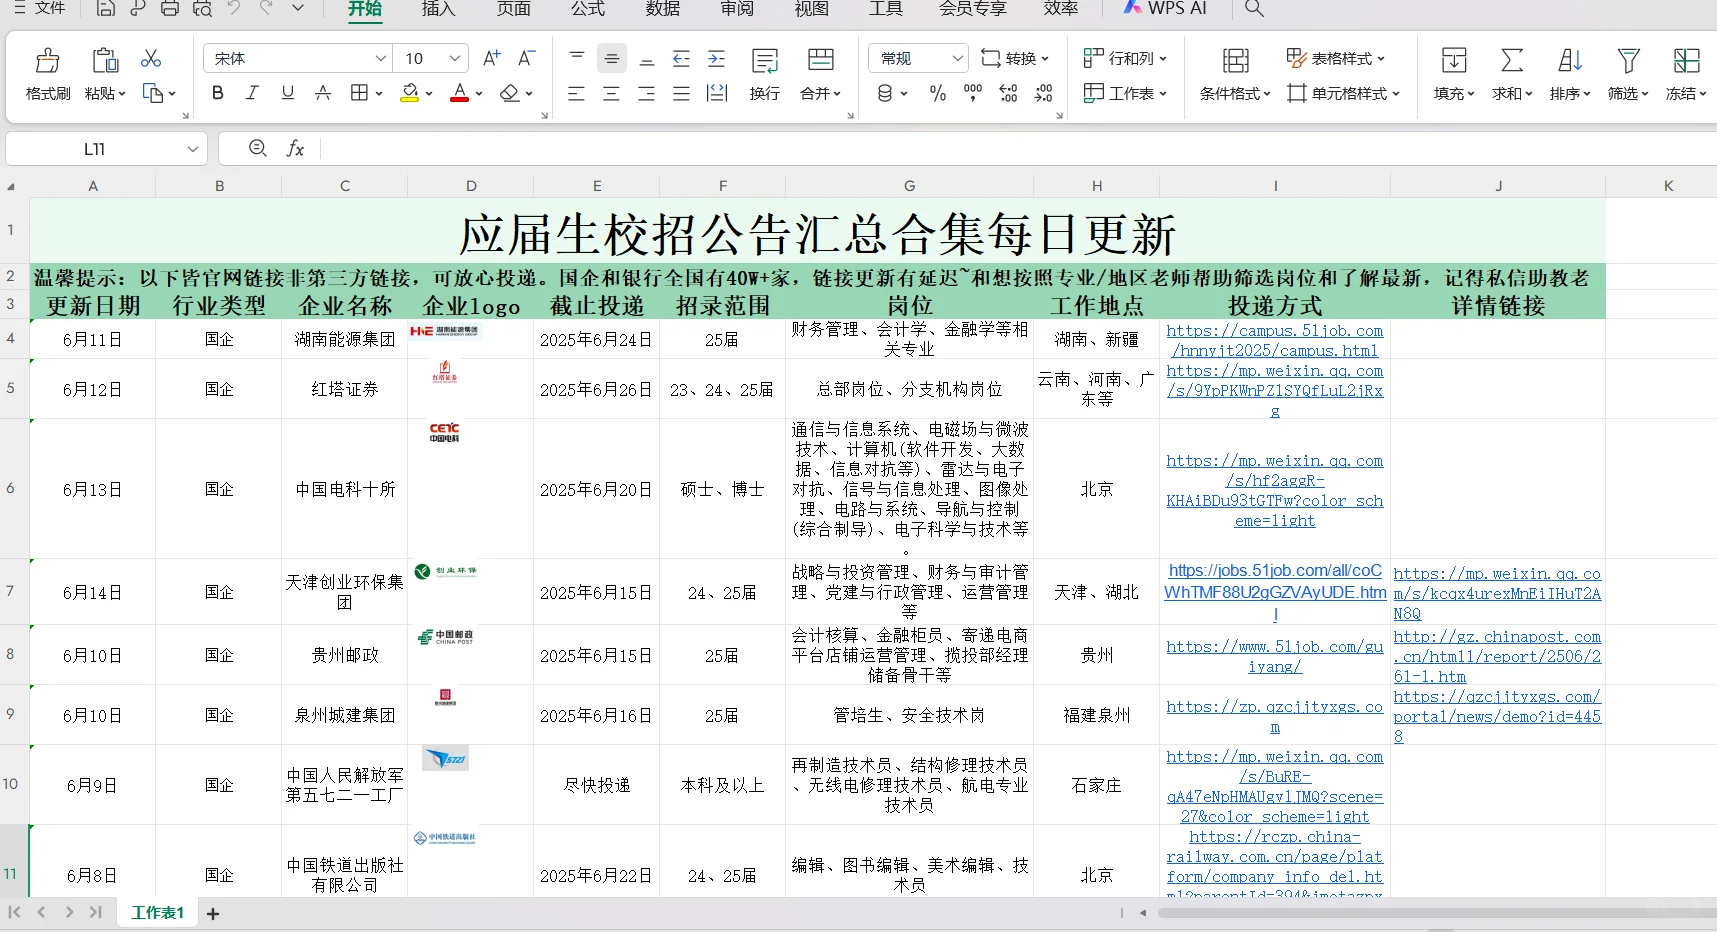Click the Save icon in quick toolbar

coord(105,9)
